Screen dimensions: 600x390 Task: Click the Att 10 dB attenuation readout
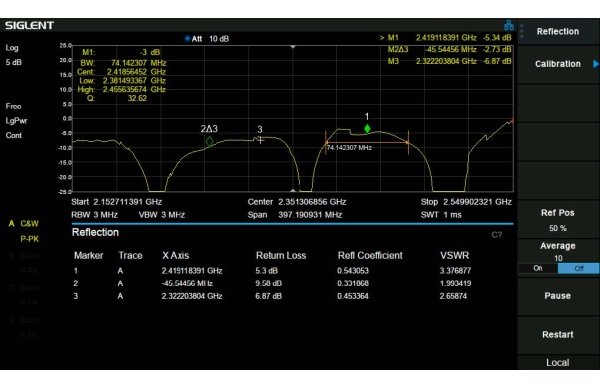coord(207,39)
